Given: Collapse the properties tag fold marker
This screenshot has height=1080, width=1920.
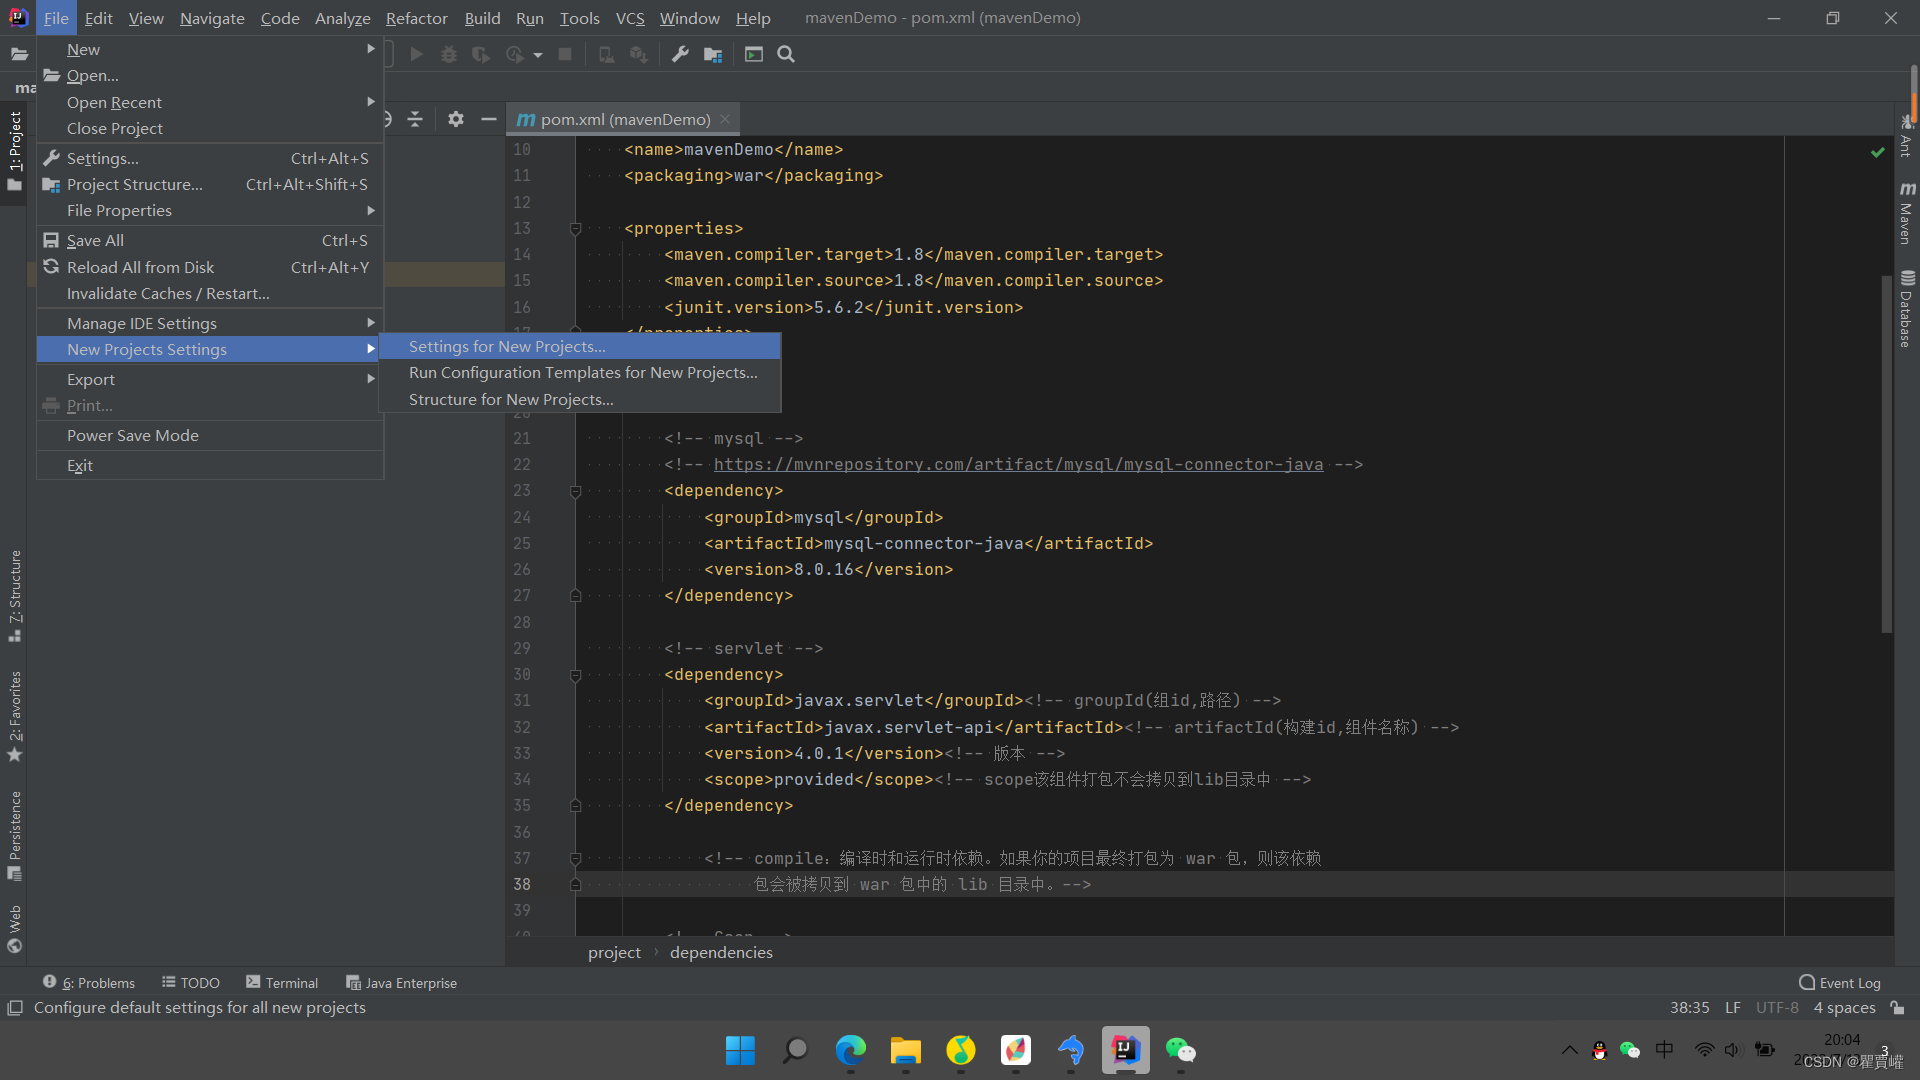Looking at the screenshot, I should 576,229.
